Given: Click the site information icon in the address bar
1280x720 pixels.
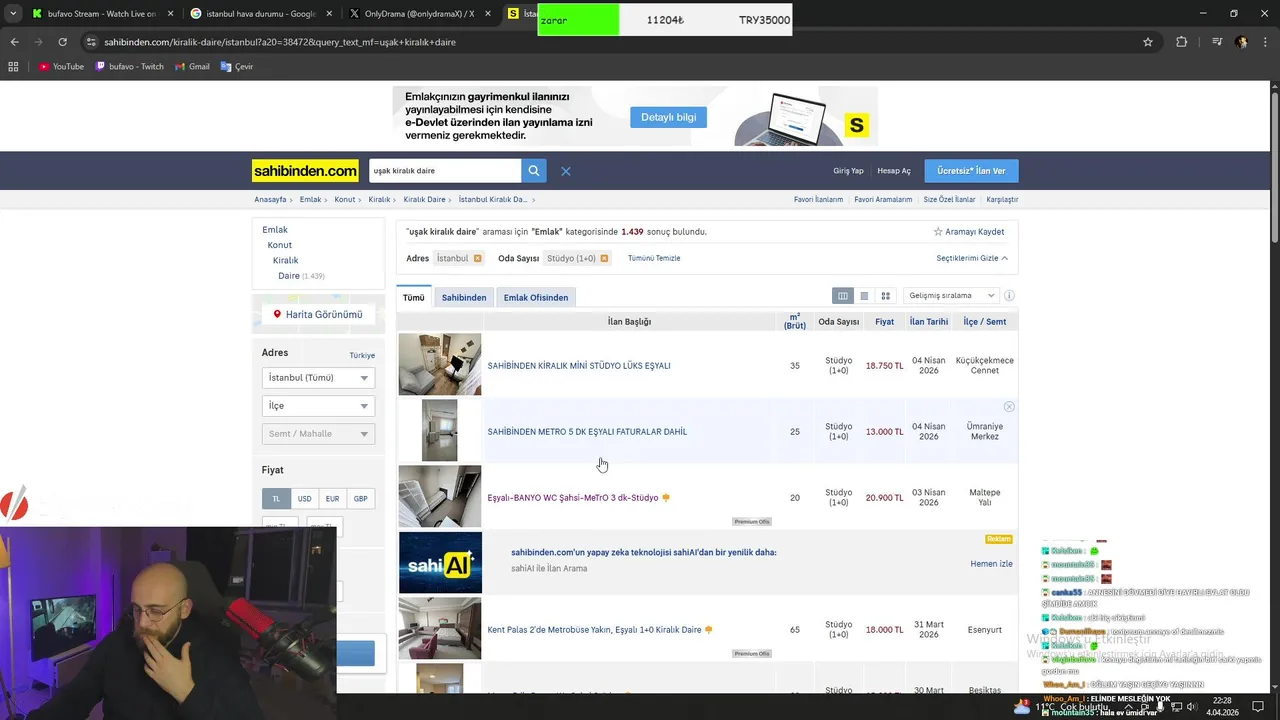Looking at the screenshot, I should pos(91,42).
